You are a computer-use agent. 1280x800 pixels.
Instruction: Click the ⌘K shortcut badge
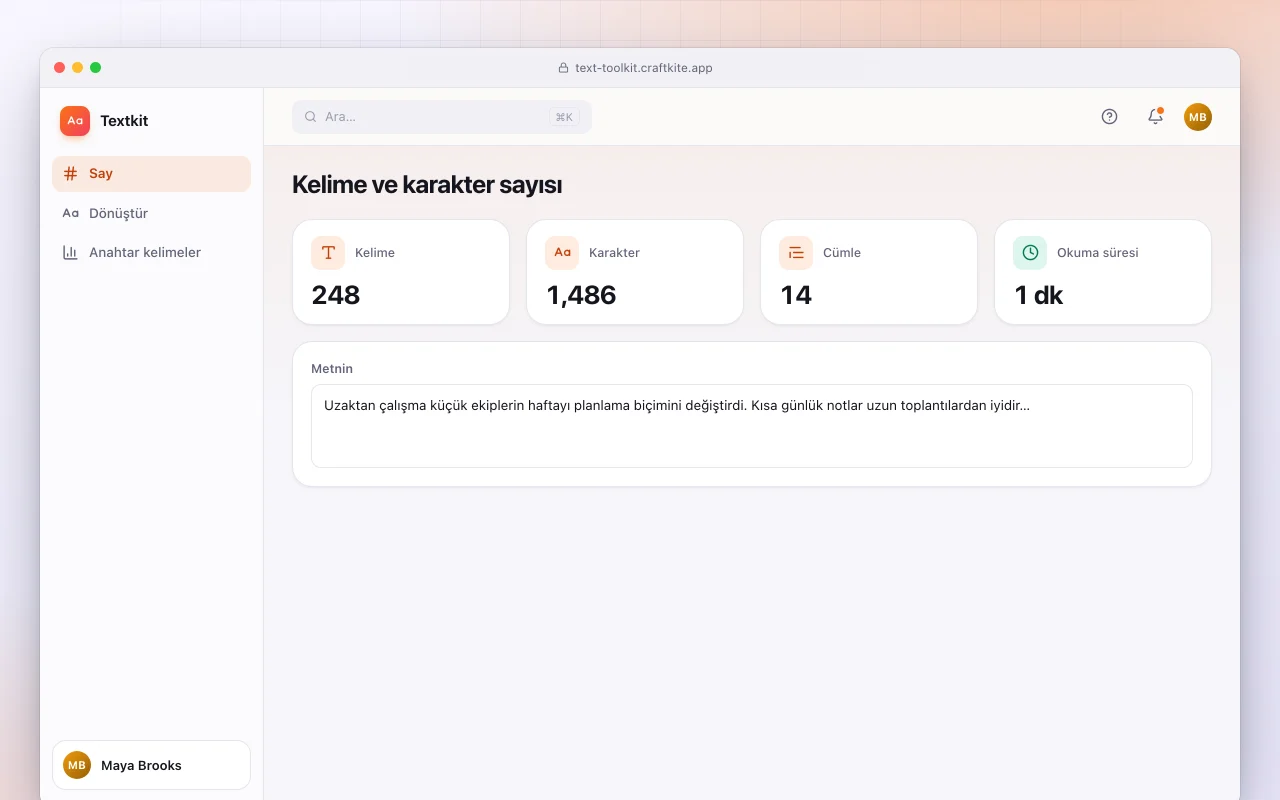coord(564,117)
